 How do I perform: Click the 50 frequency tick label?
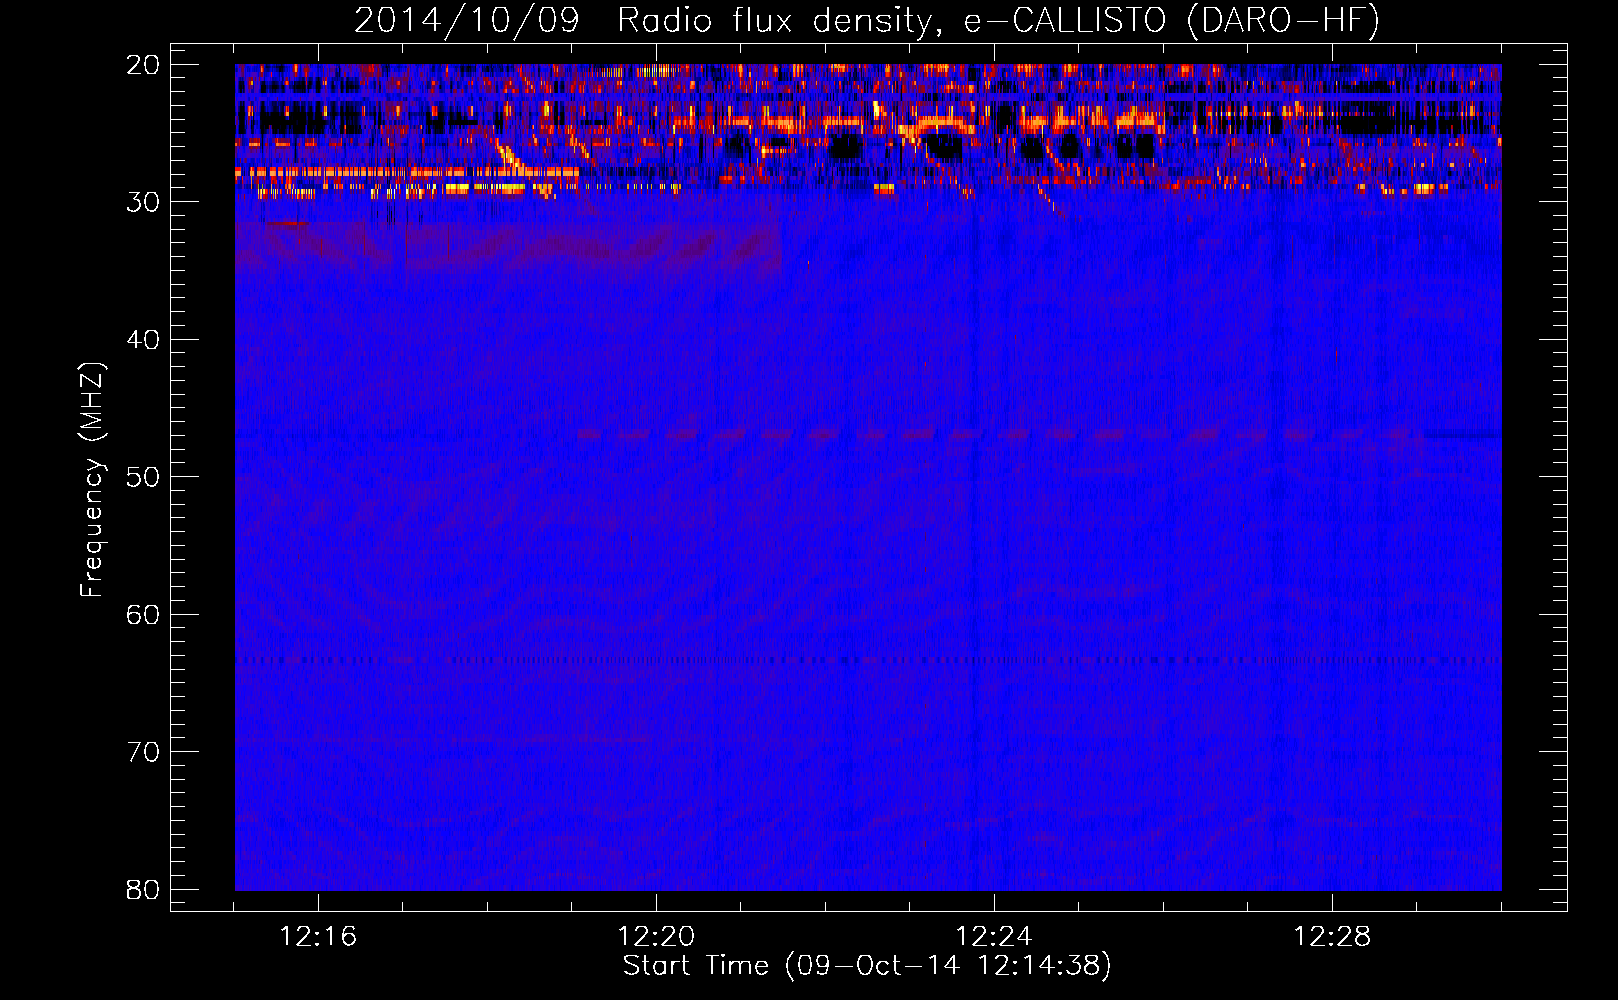pyautogui.click(x=143, y=477)
